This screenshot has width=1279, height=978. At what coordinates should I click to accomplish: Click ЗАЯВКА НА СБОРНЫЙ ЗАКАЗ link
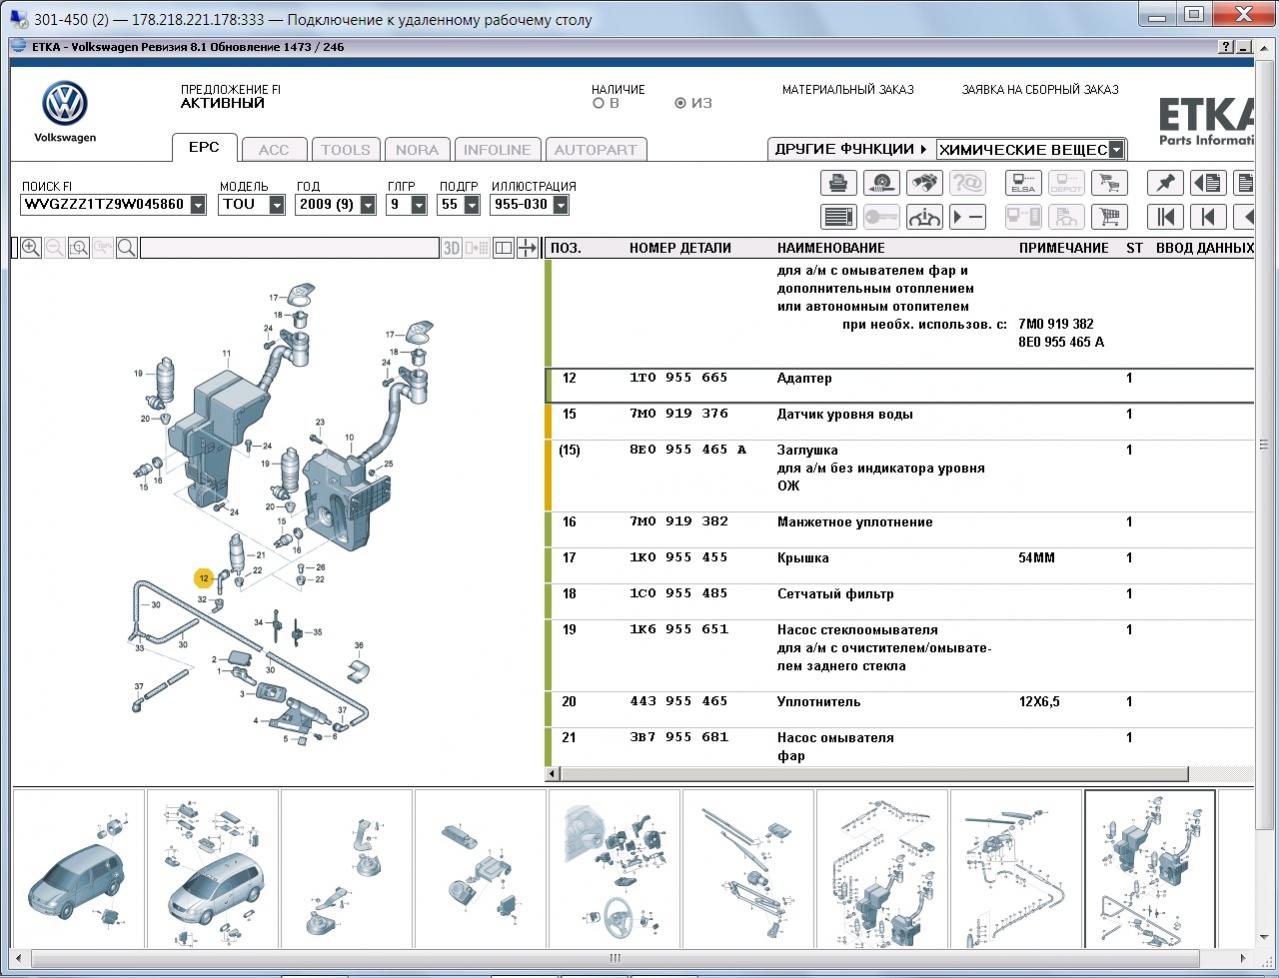click(1040, 90)
